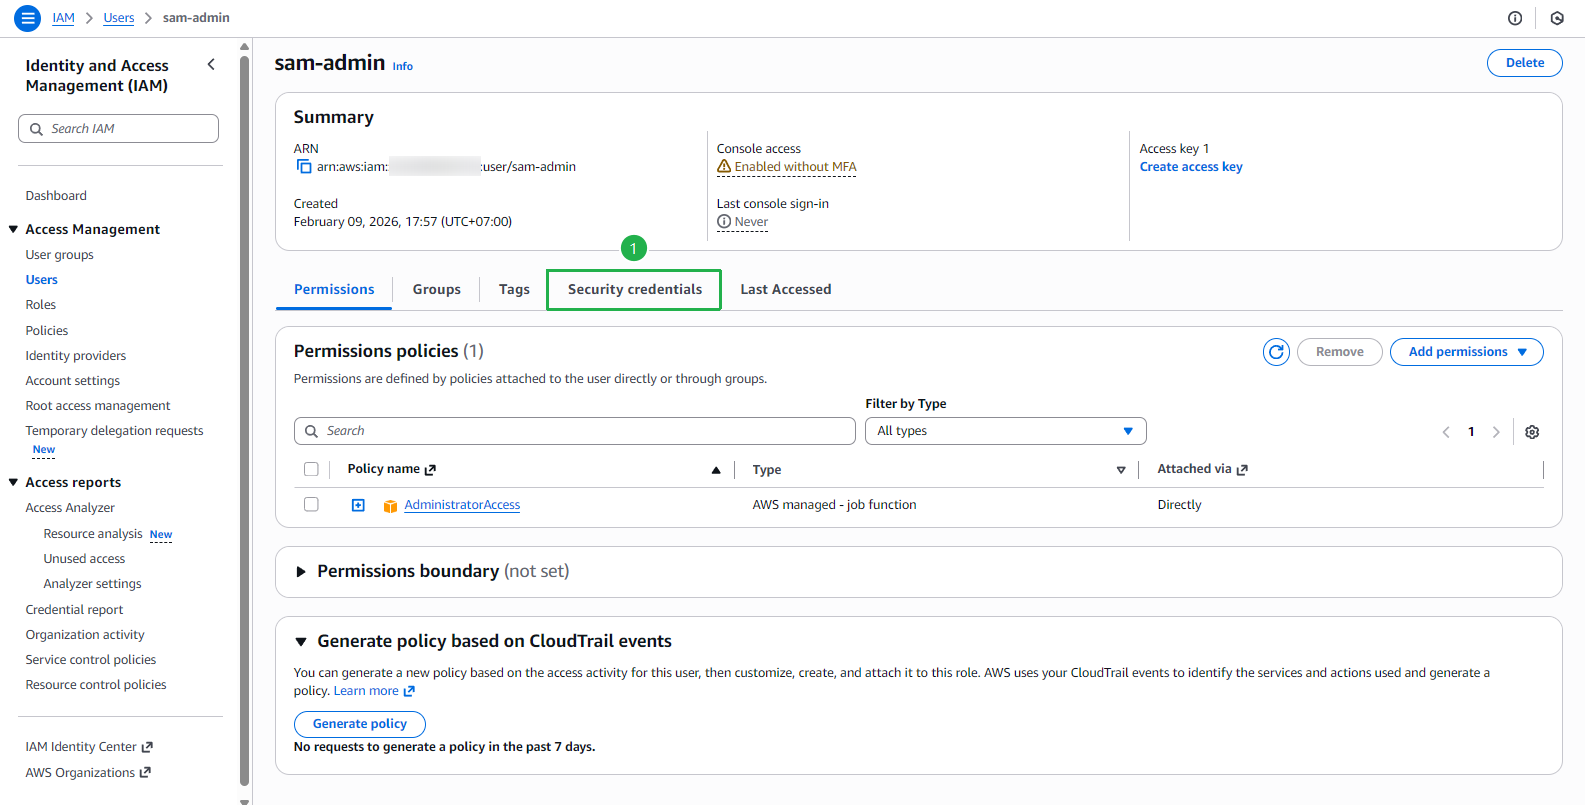Click the external link icon beside Policy name
The image size is (1585, 805).
[x=431, y=469]
